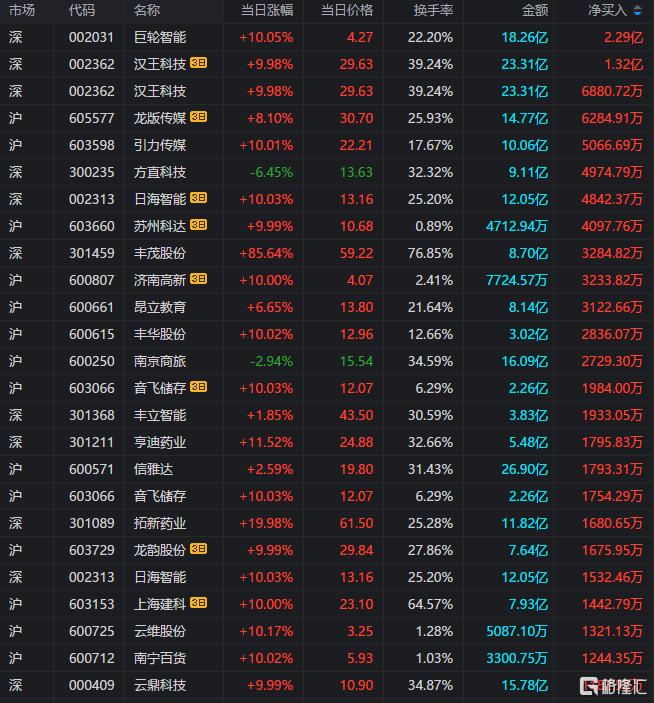Click the 26.90亿 amount value
Screen dimensions: 654x703
pos(524,469)
